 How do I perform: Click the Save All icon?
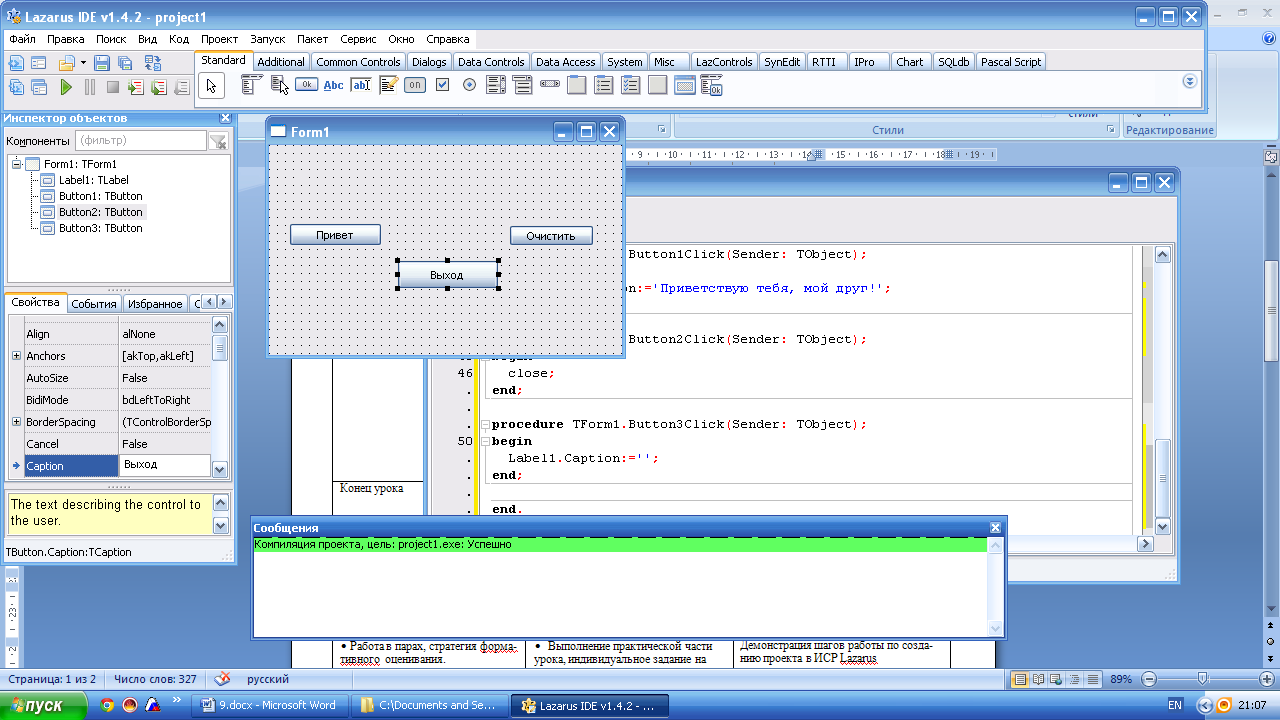pos(123,63)
